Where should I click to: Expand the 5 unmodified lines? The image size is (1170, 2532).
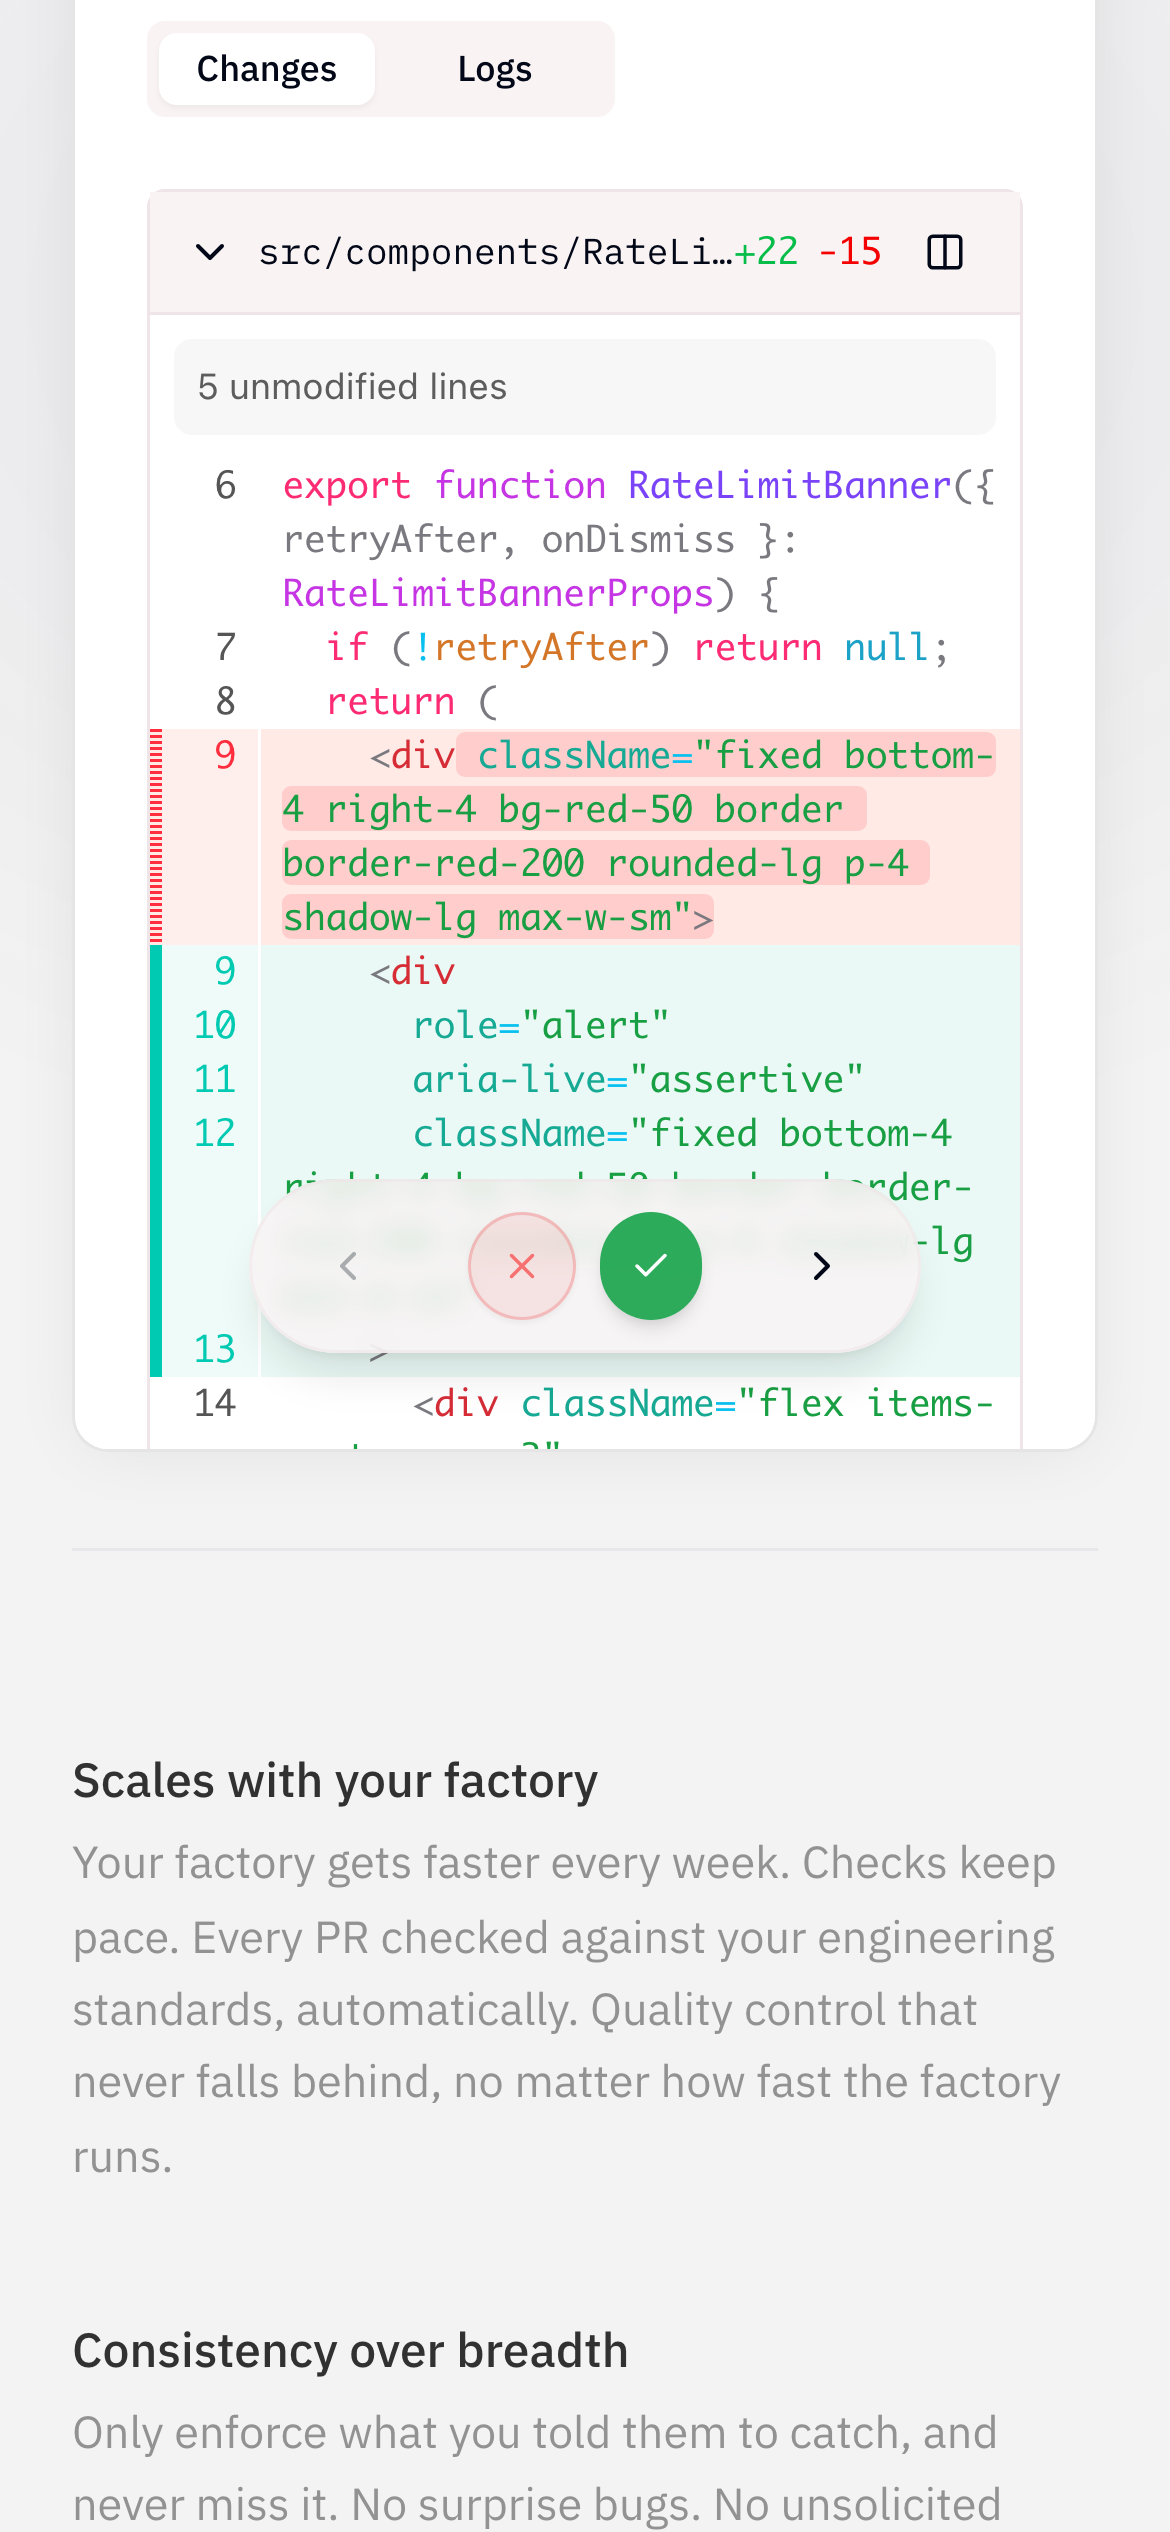584,387
